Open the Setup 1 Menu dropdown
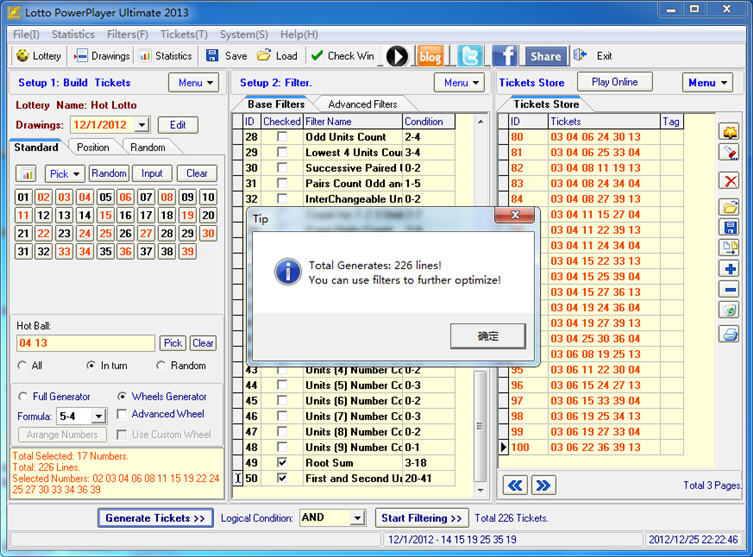The image size is (753, 557). click(194, 83)
